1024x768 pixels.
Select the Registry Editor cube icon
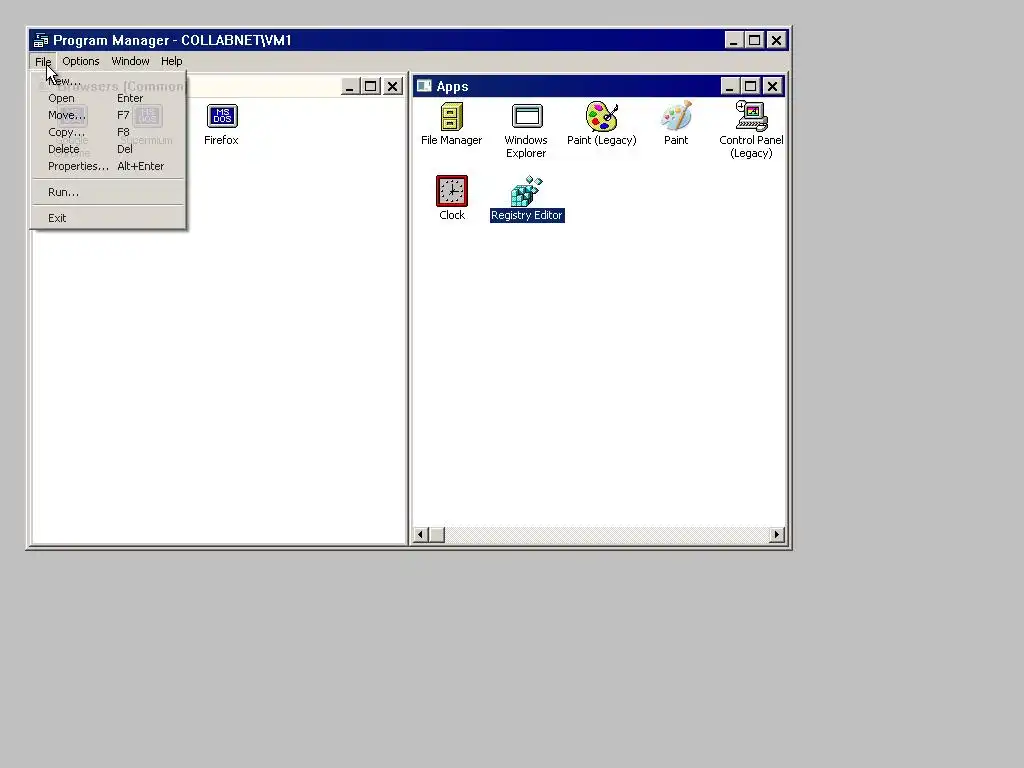pos(526,191)
